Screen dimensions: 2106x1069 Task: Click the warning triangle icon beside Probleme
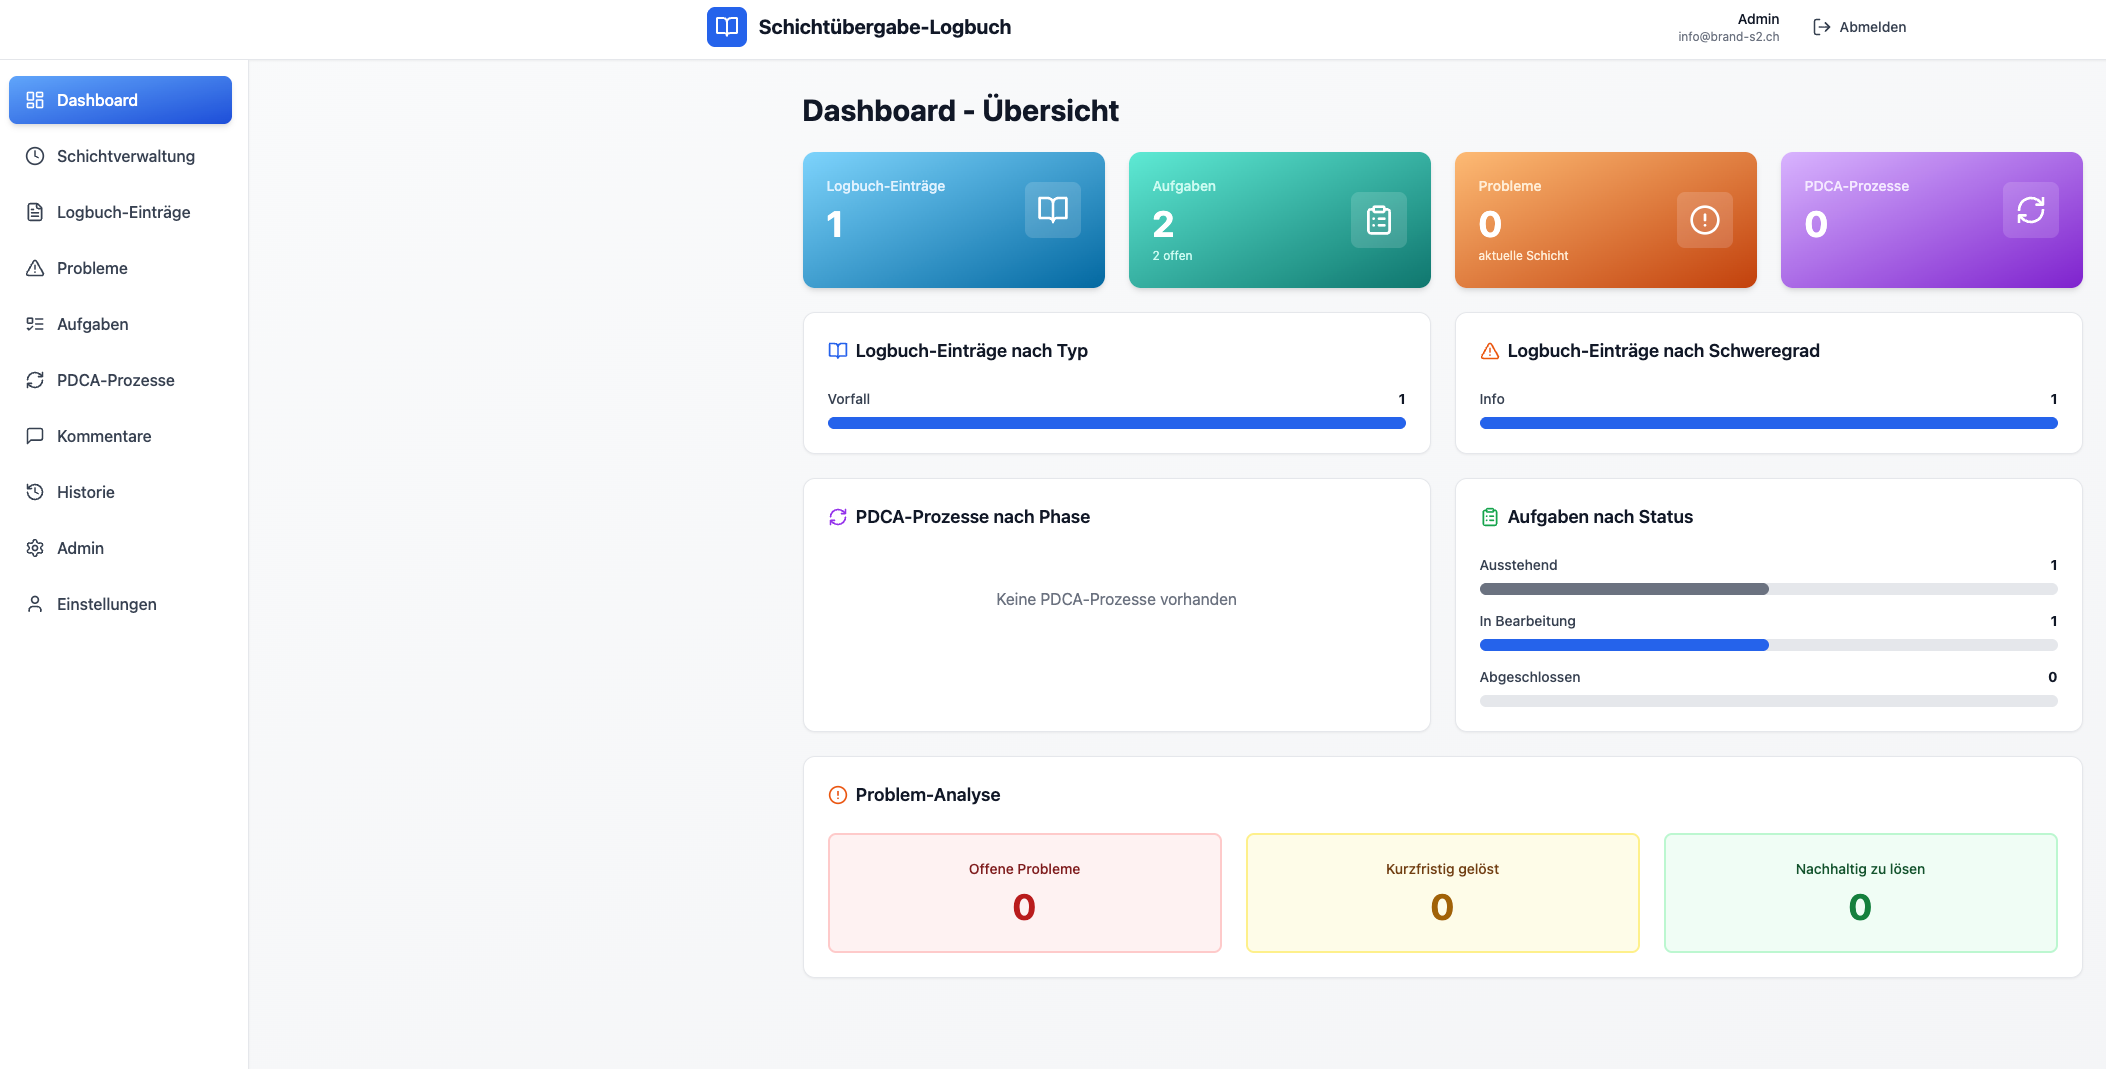tap(35, 268)
